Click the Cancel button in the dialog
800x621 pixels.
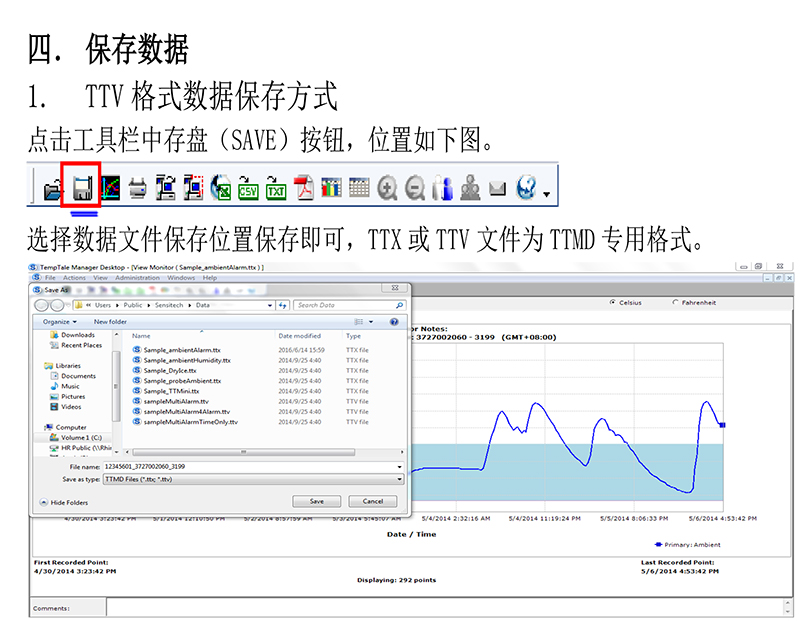tap(372, 501)
